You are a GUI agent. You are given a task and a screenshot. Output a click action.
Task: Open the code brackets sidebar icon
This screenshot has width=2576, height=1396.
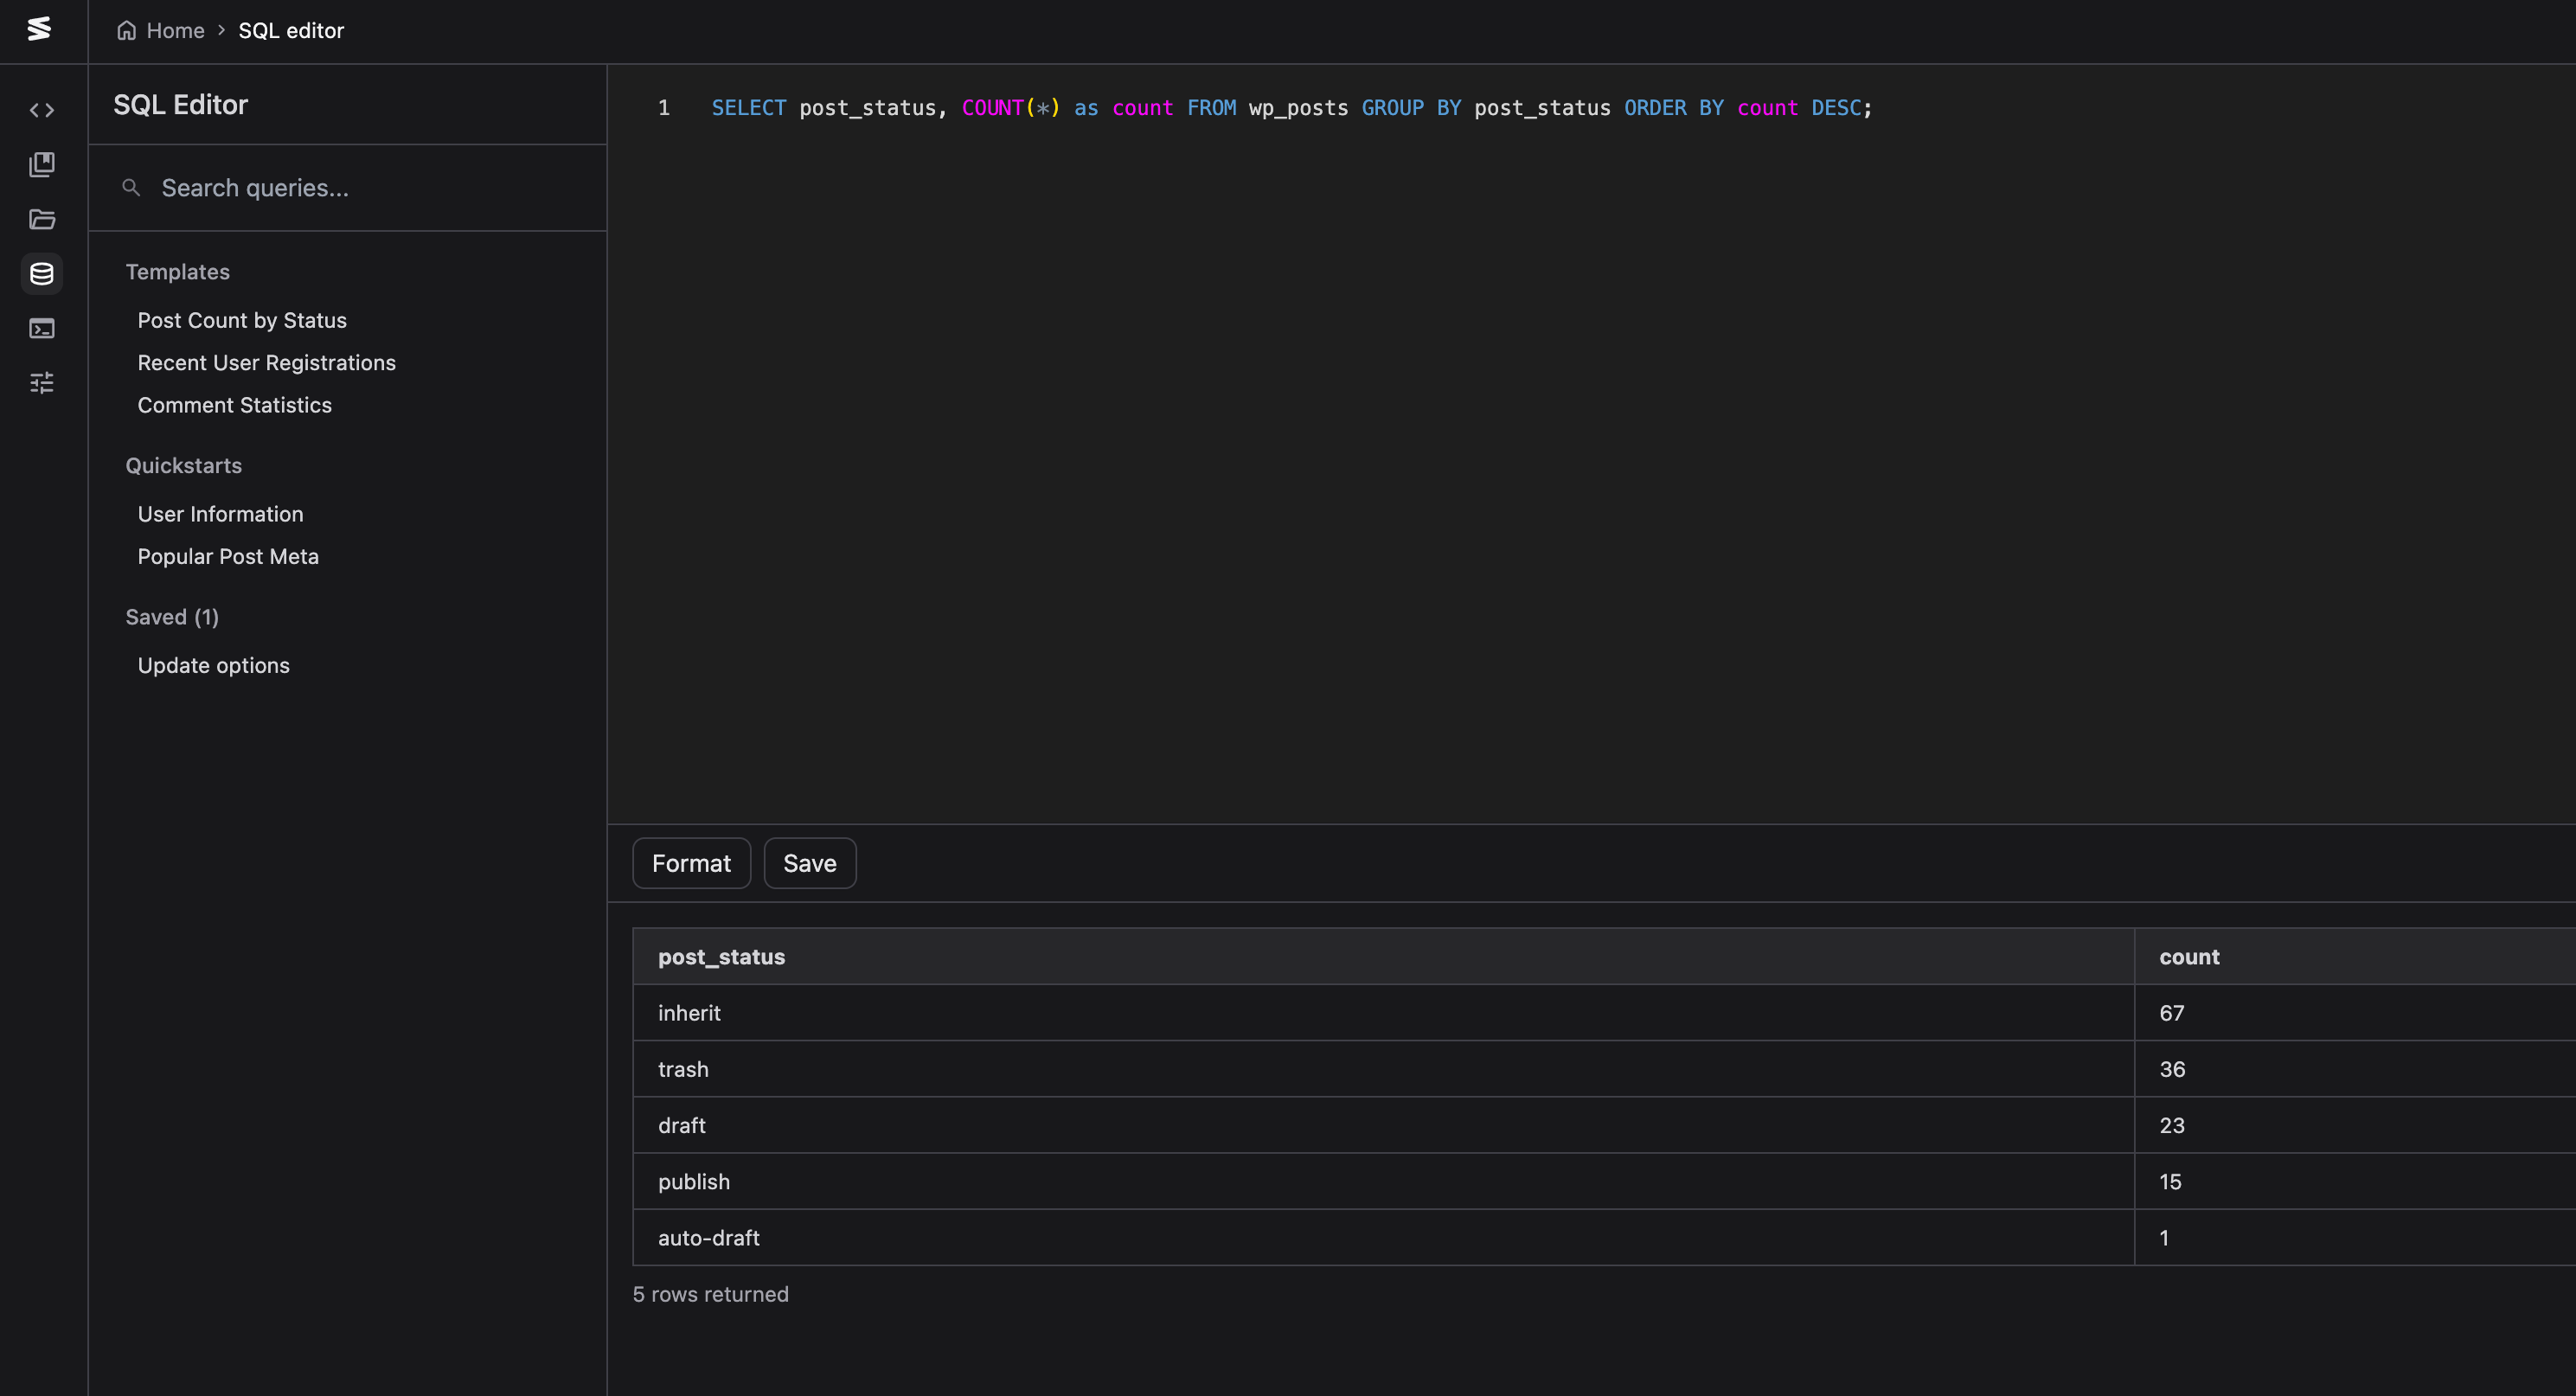tap(42, 110)
